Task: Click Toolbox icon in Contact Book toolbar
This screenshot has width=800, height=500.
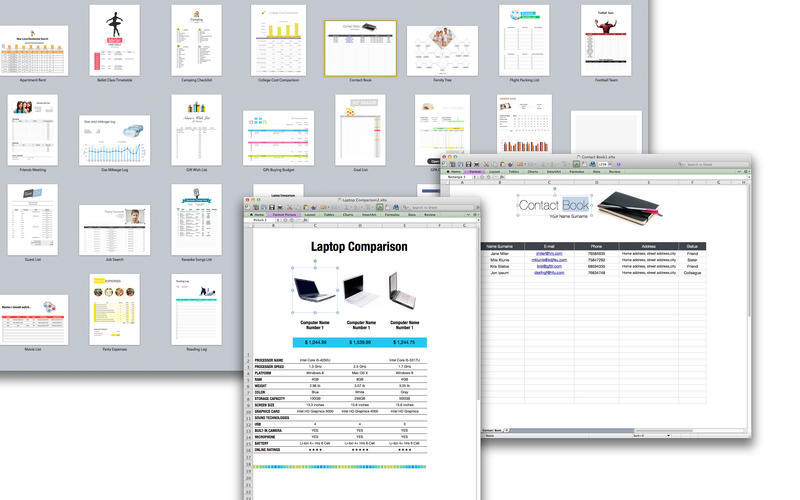Action: [x=592, y=164]
